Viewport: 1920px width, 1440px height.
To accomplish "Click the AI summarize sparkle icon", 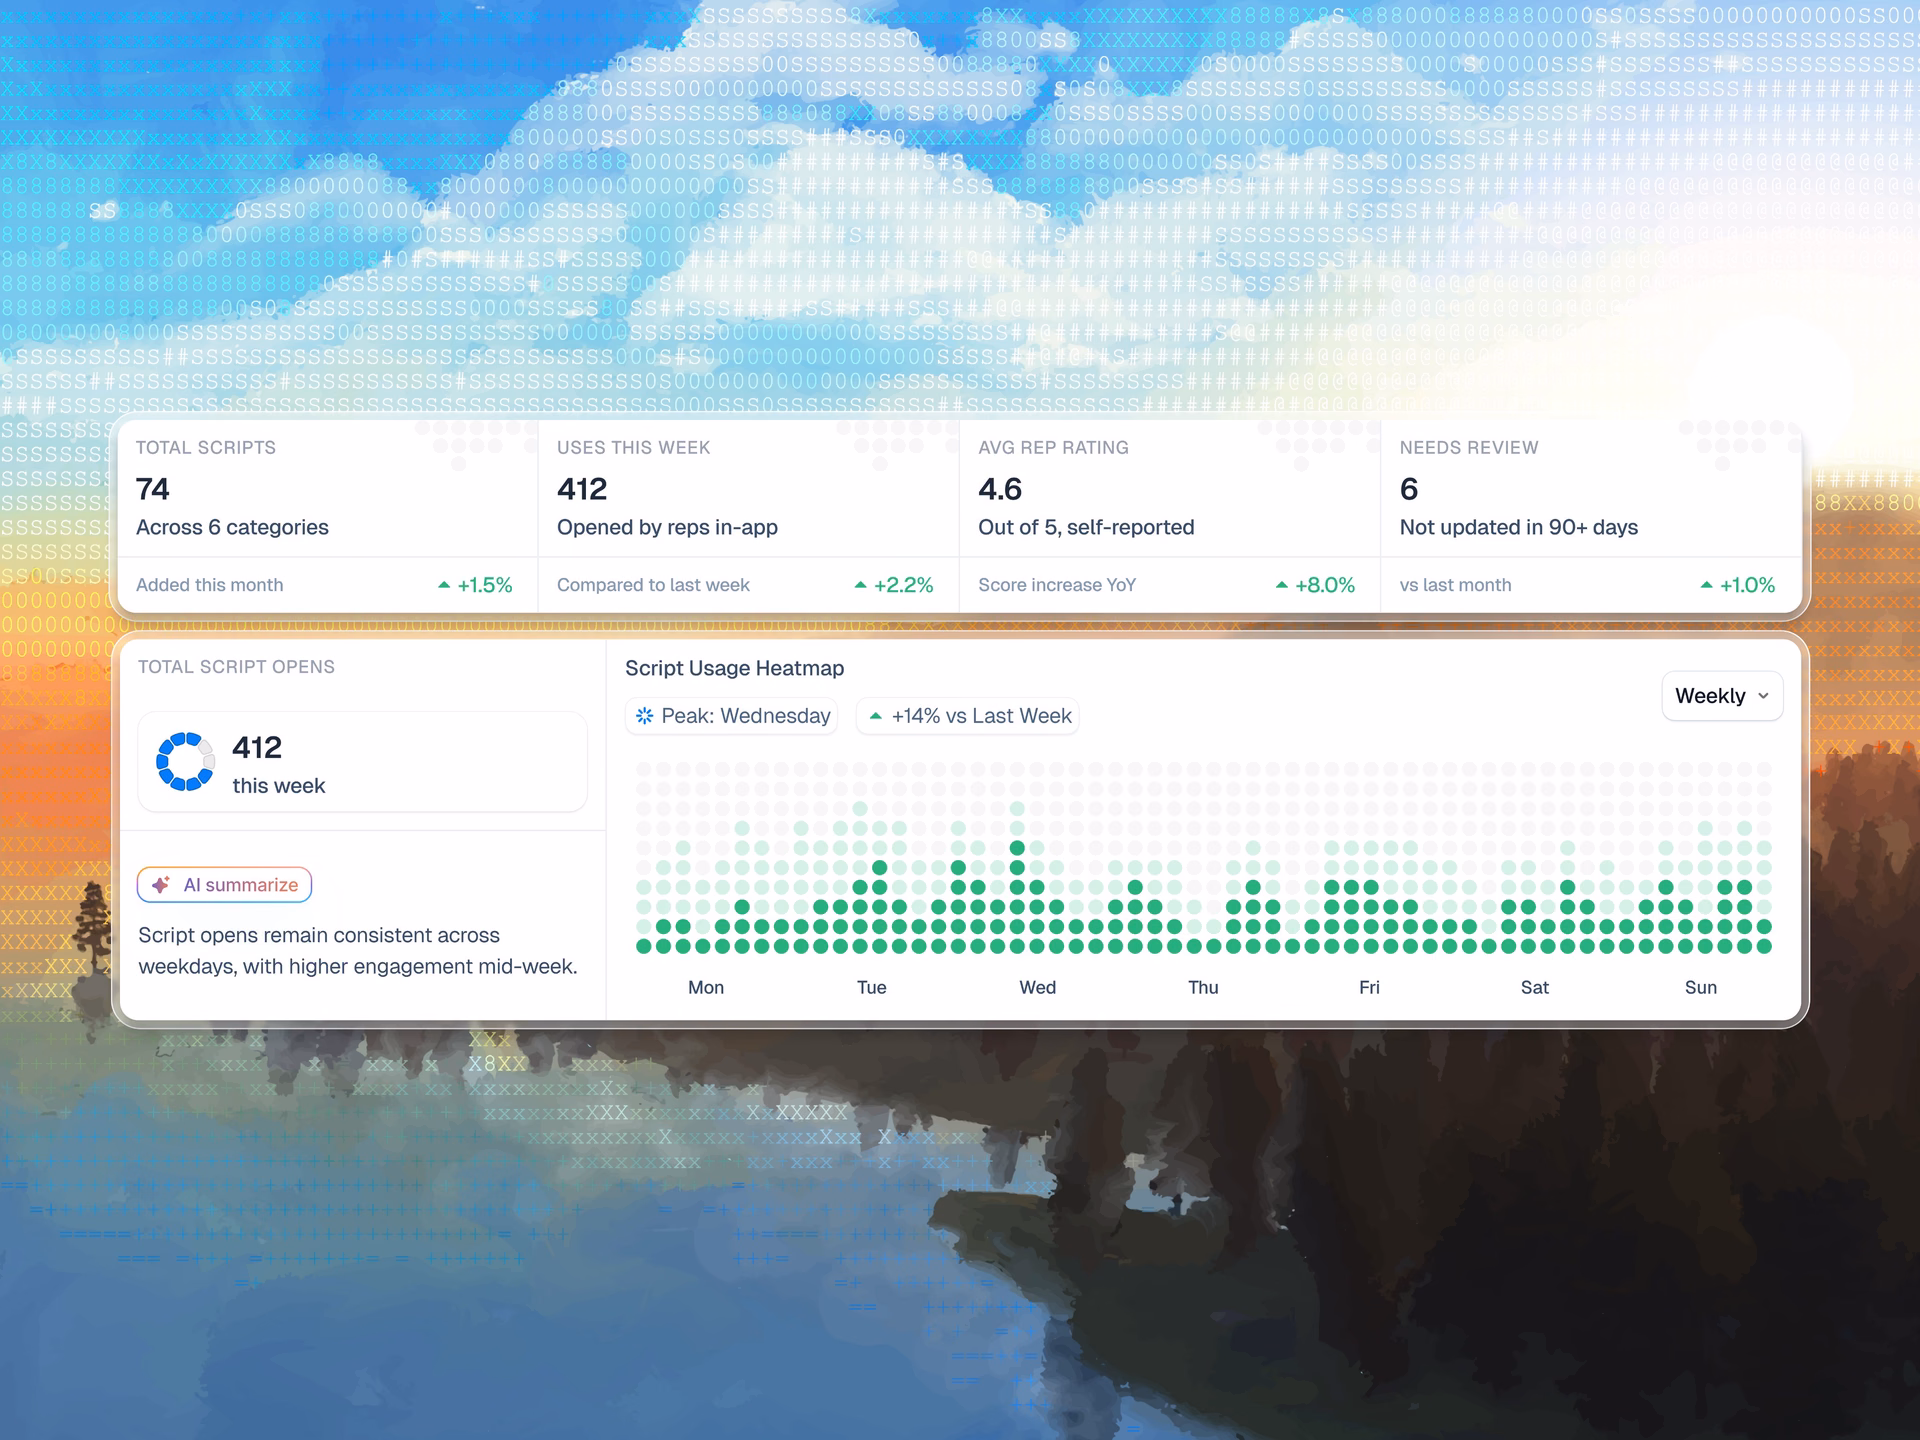I will 161,885.
